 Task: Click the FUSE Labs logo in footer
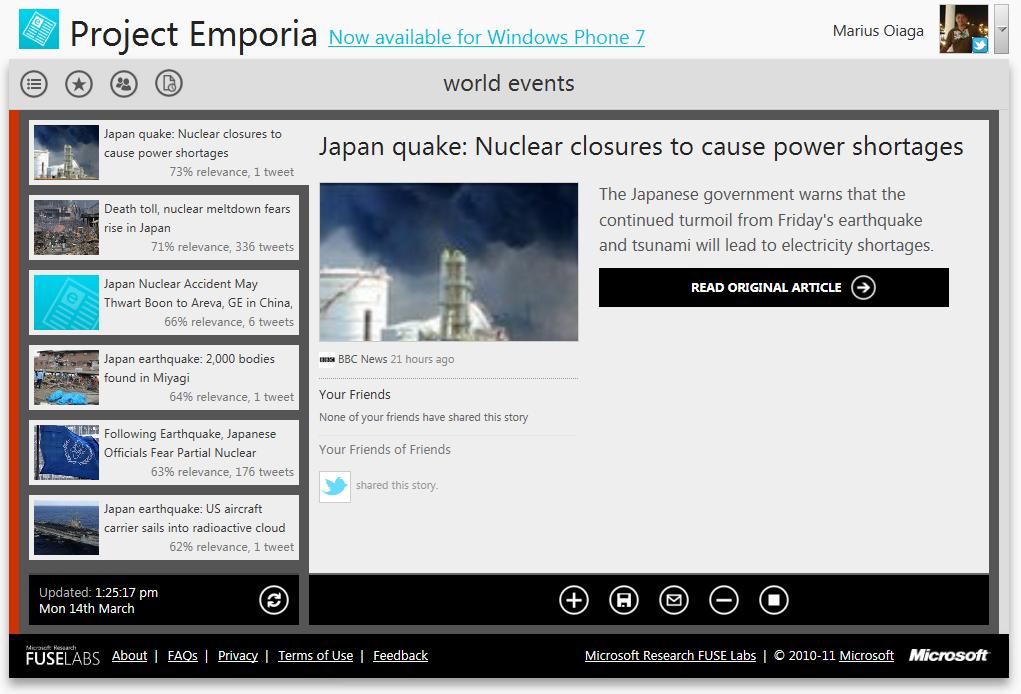click(x=63, y=656)
